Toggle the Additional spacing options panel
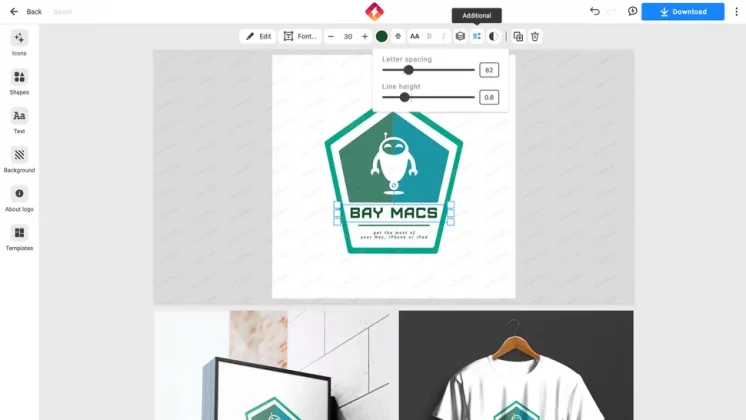Screen dimensions: 746x420 click(x=477, y=36)
